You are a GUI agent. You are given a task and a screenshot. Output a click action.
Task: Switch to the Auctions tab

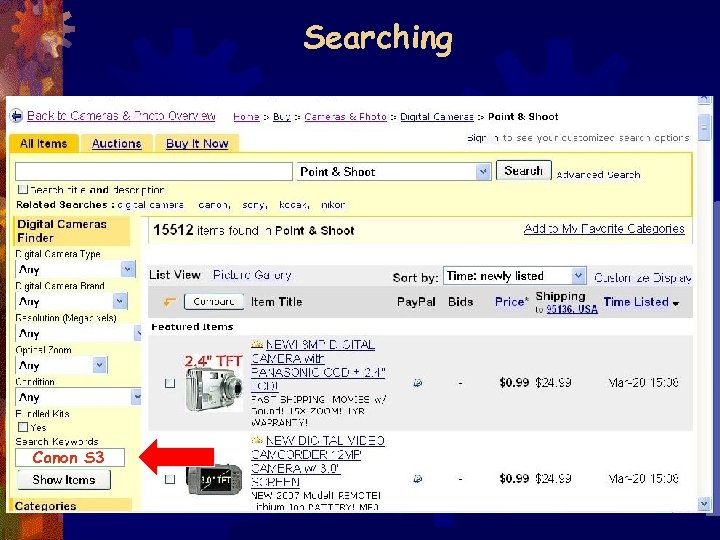pyautogui.click(x=117, y=144)
